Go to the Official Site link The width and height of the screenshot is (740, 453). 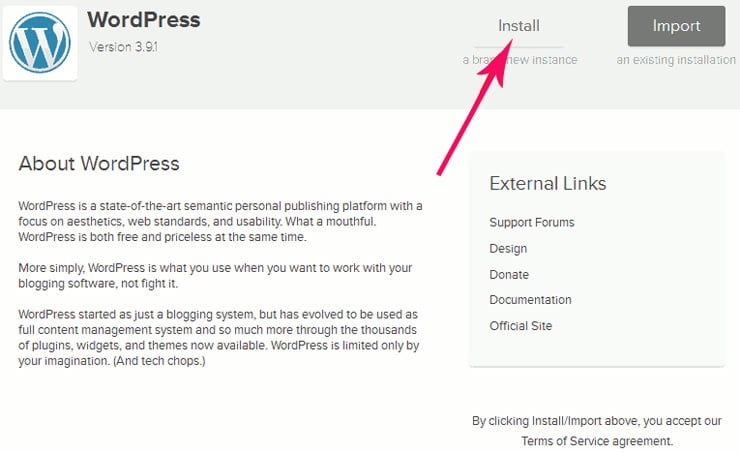pos(521,326)
